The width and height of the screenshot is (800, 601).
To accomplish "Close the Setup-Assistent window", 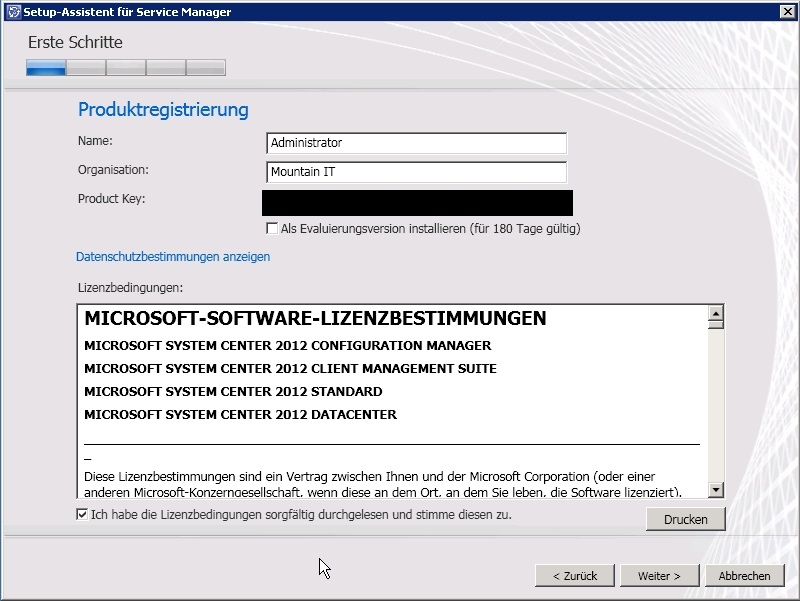I will coord(786,12).
